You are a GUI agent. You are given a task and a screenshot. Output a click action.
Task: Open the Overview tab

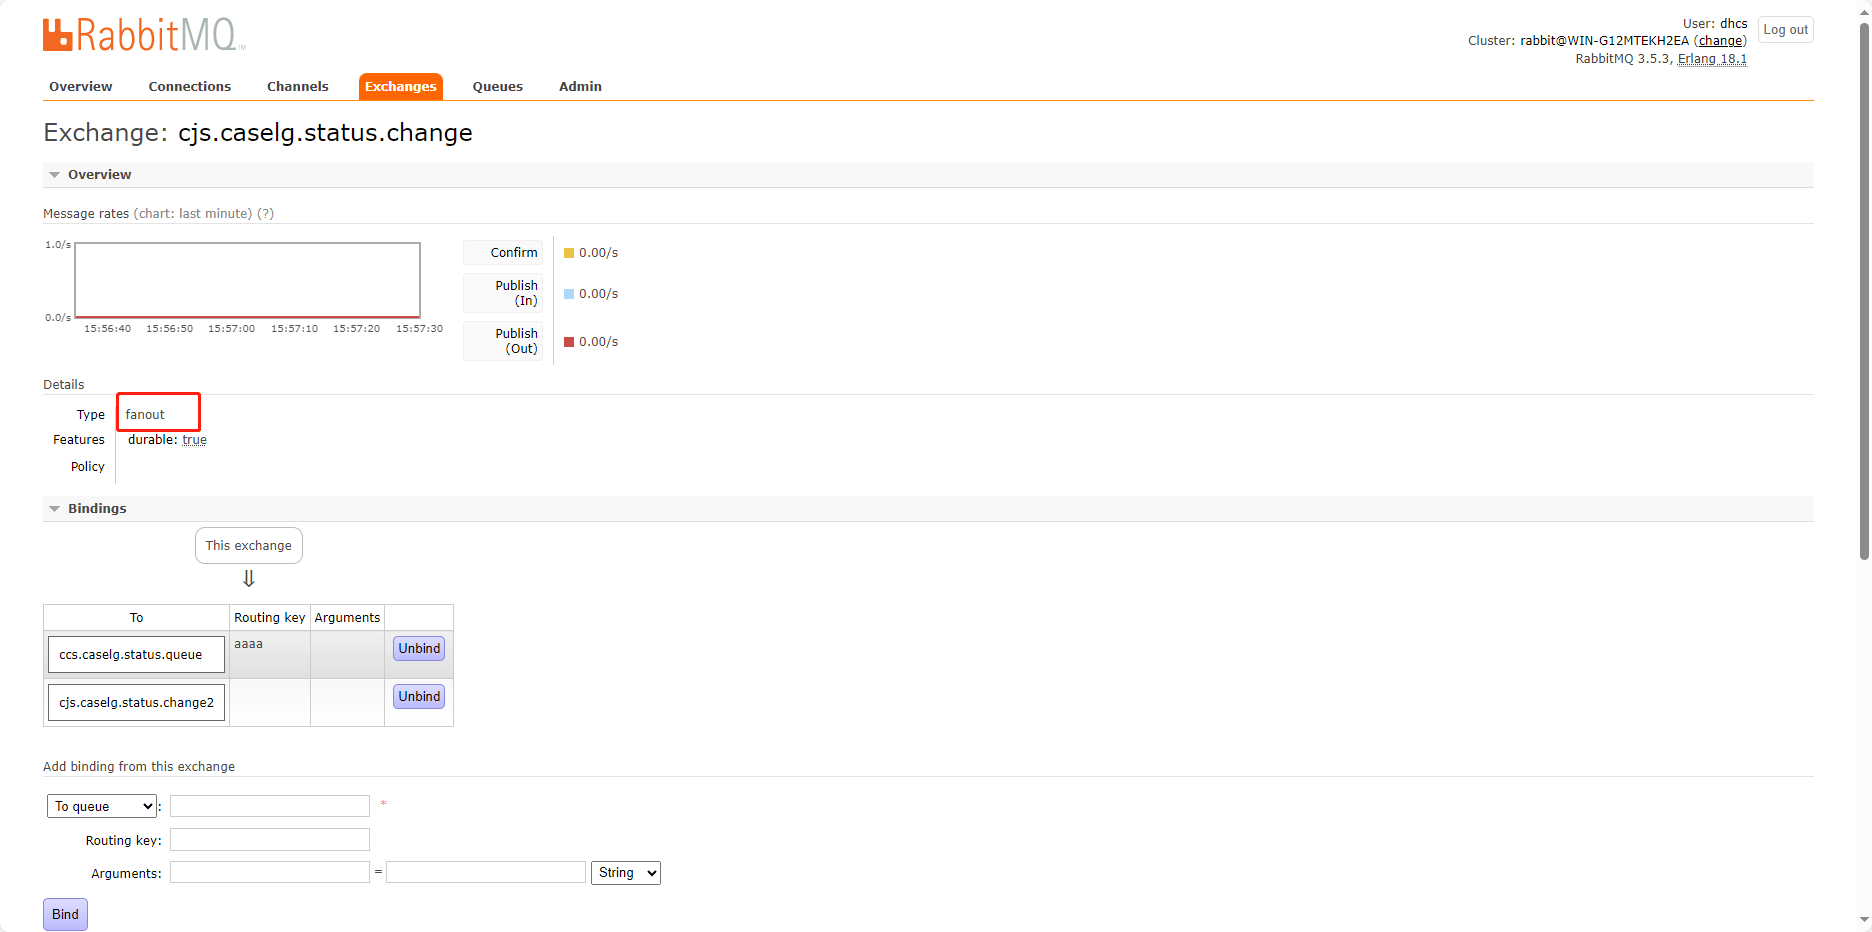(x=81, y=87)
